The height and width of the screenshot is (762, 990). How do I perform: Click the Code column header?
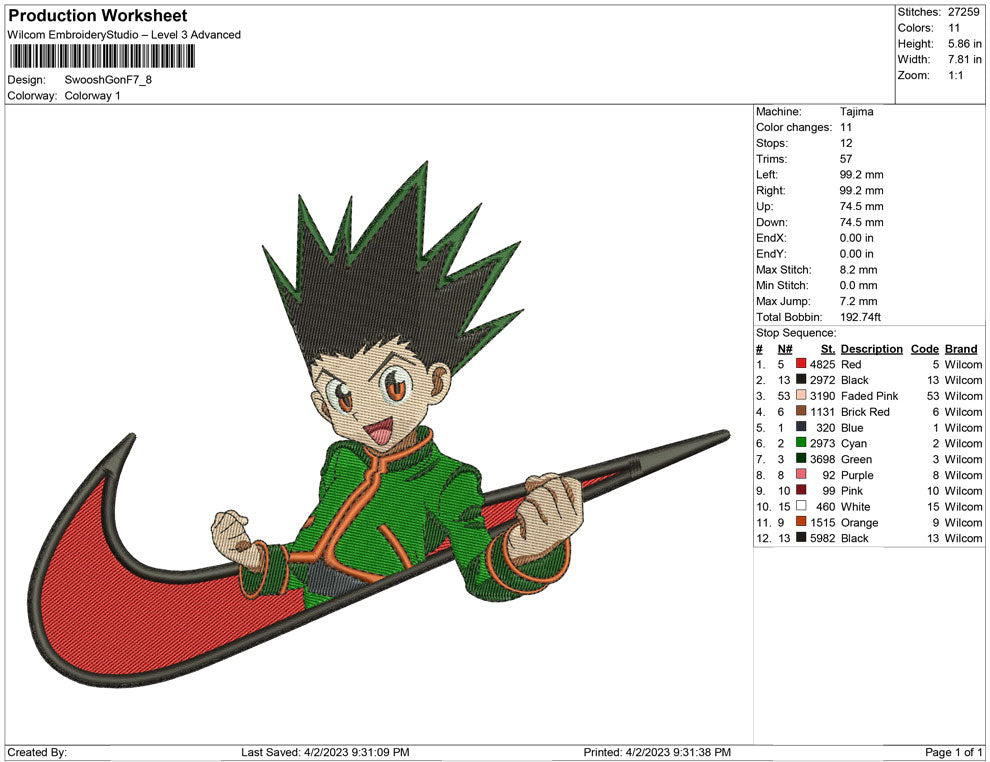pos(924,348)
